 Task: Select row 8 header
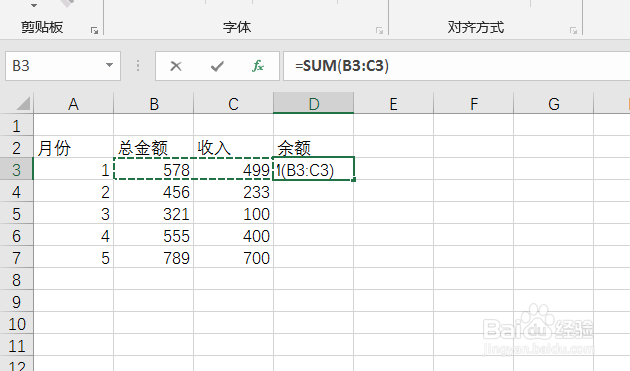(x=16, y=280)
